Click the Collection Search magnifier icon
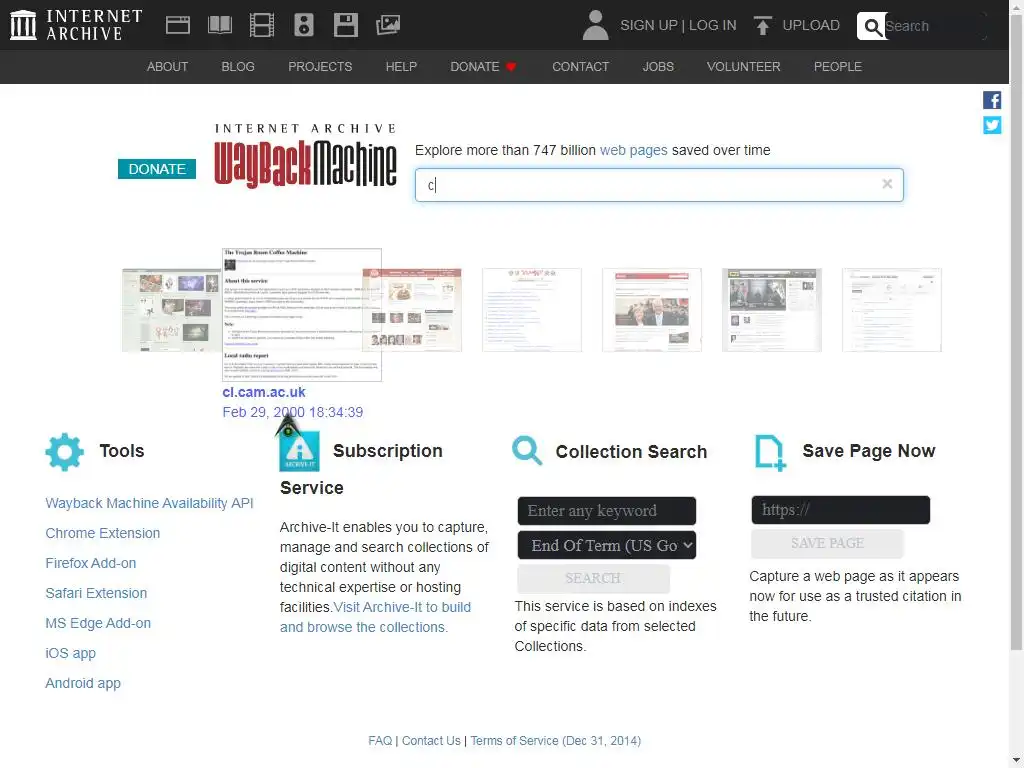The image size is (1024, 768). pyautogui.click(x=527, y=451)
